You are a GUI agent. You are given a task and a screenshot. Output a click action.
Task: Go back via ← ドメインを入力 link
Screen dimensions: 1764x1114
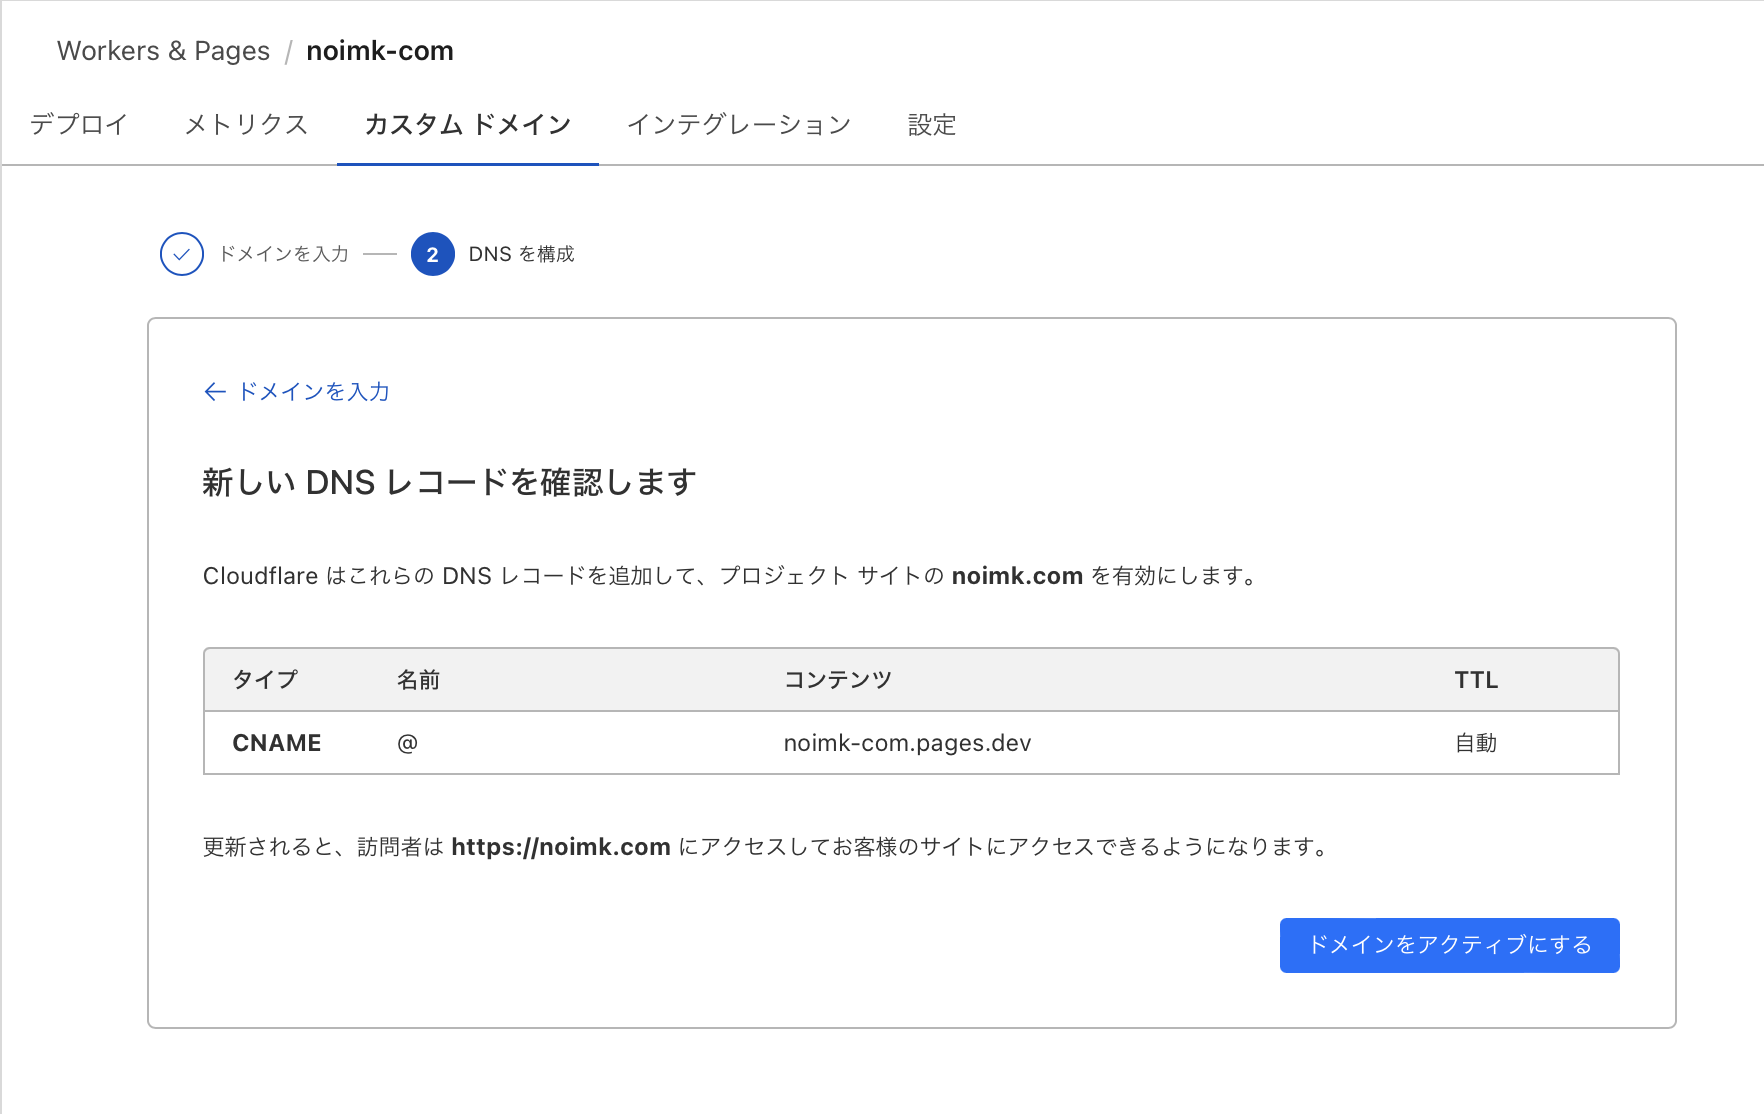[297, 391]
